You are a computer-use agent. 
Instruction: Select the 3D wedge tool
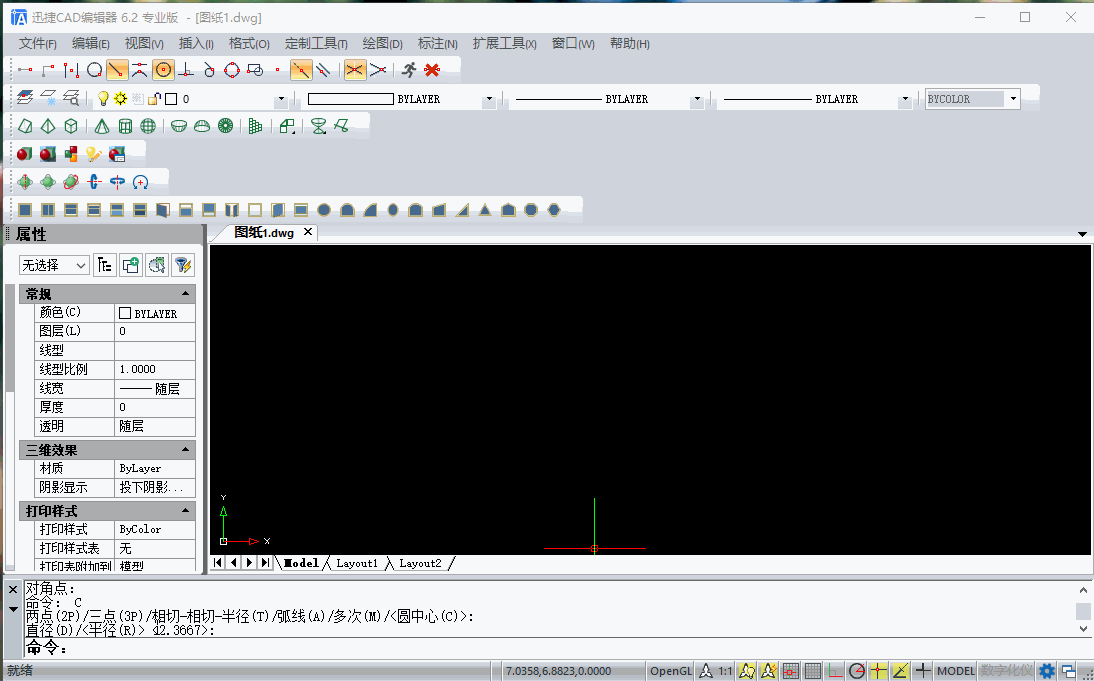pos(25,126)
